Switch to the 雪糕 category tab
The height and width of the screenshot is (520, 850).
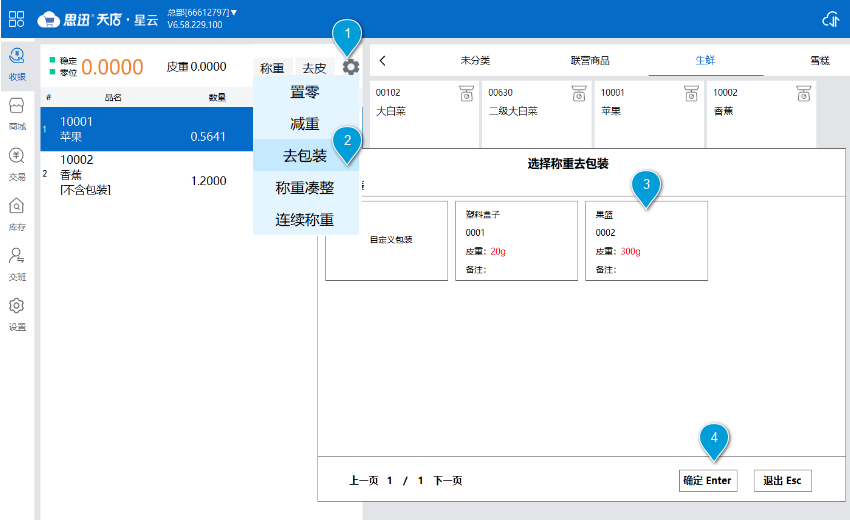(x=820, y=60)
